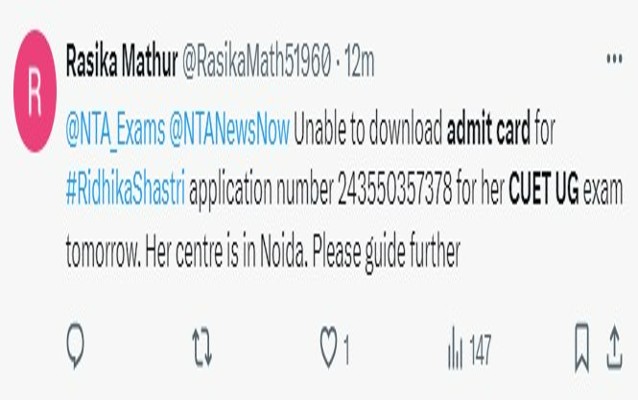Click the like count of 1
This screenshot has height=400, width=638.
tap(346, 350)
